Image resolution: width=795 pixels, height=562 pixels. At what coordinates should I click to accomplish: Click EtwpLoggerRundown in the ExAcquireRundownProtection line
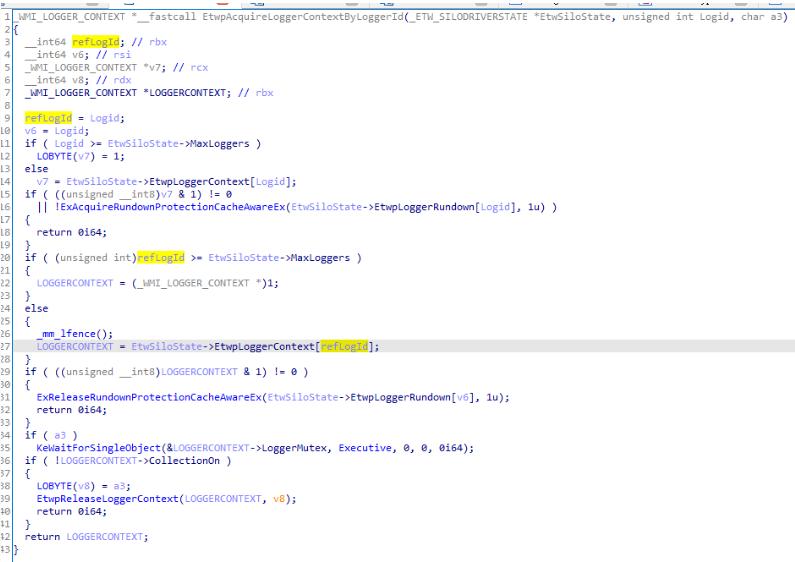[x=424, y=206]
